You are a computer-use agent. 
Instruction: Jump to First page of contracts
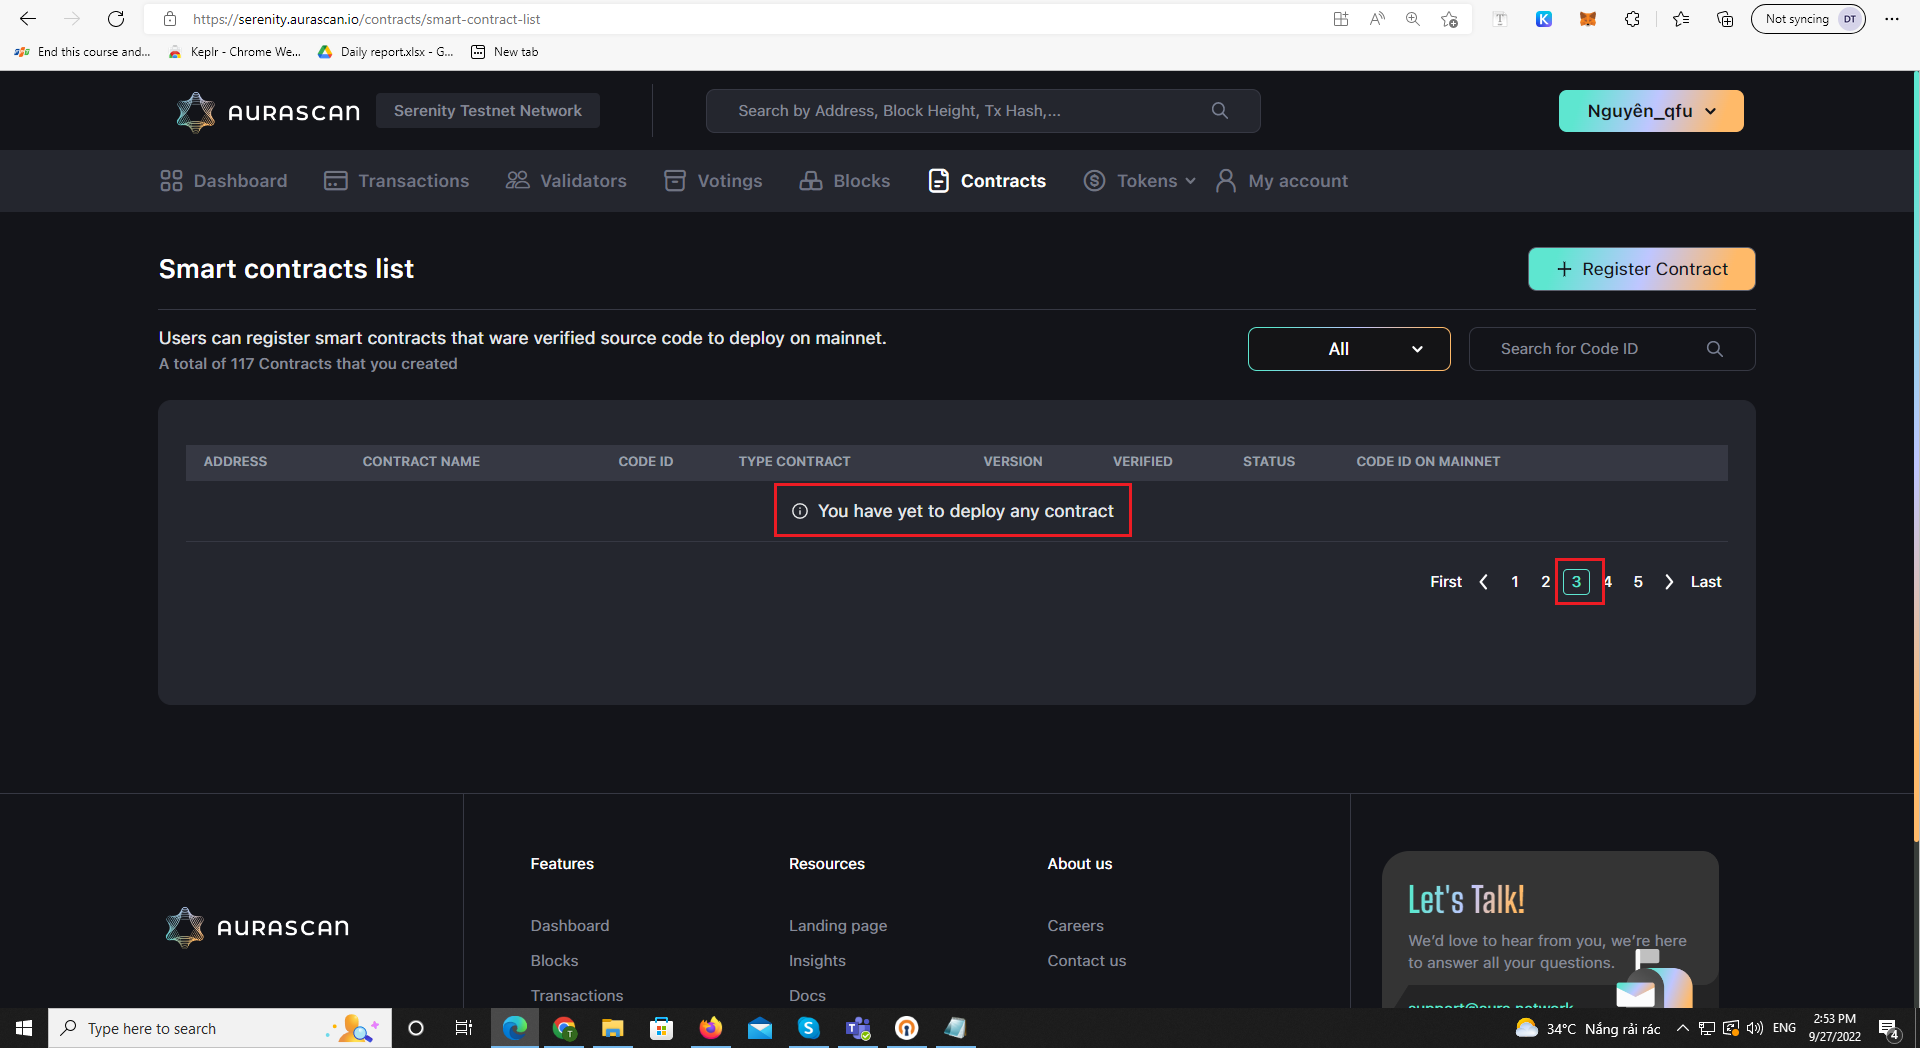click(x=1445, y=581)
